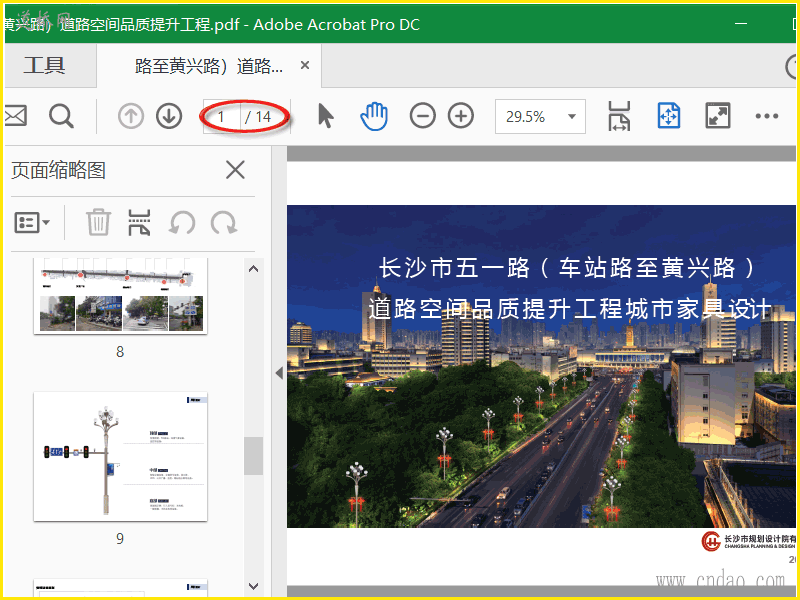Collapse the left navigation pane arrow
800x600 pixels.
(279, 373)
